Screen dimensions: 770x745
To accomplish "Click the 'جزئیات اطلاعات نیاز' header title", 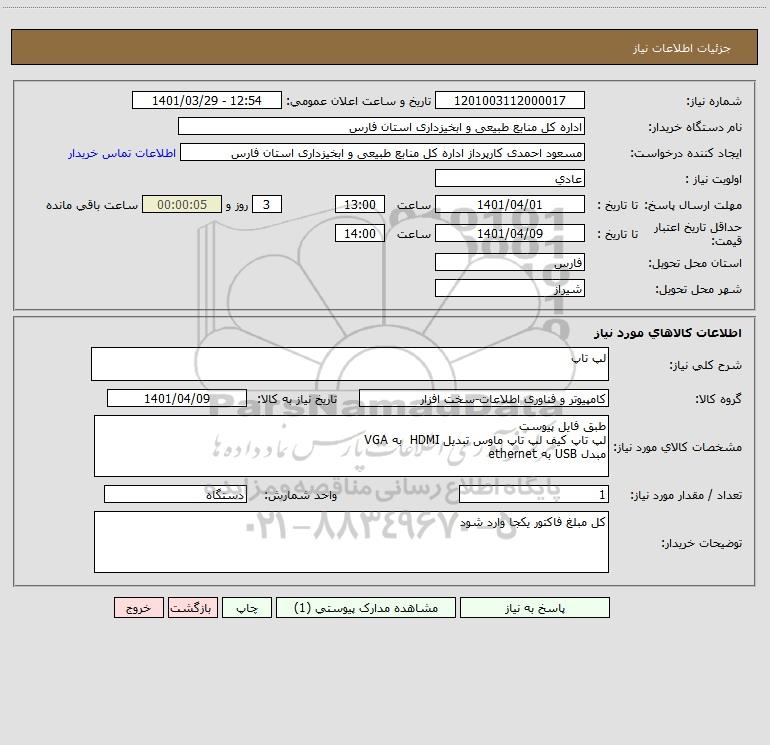I will click(682, 48).
